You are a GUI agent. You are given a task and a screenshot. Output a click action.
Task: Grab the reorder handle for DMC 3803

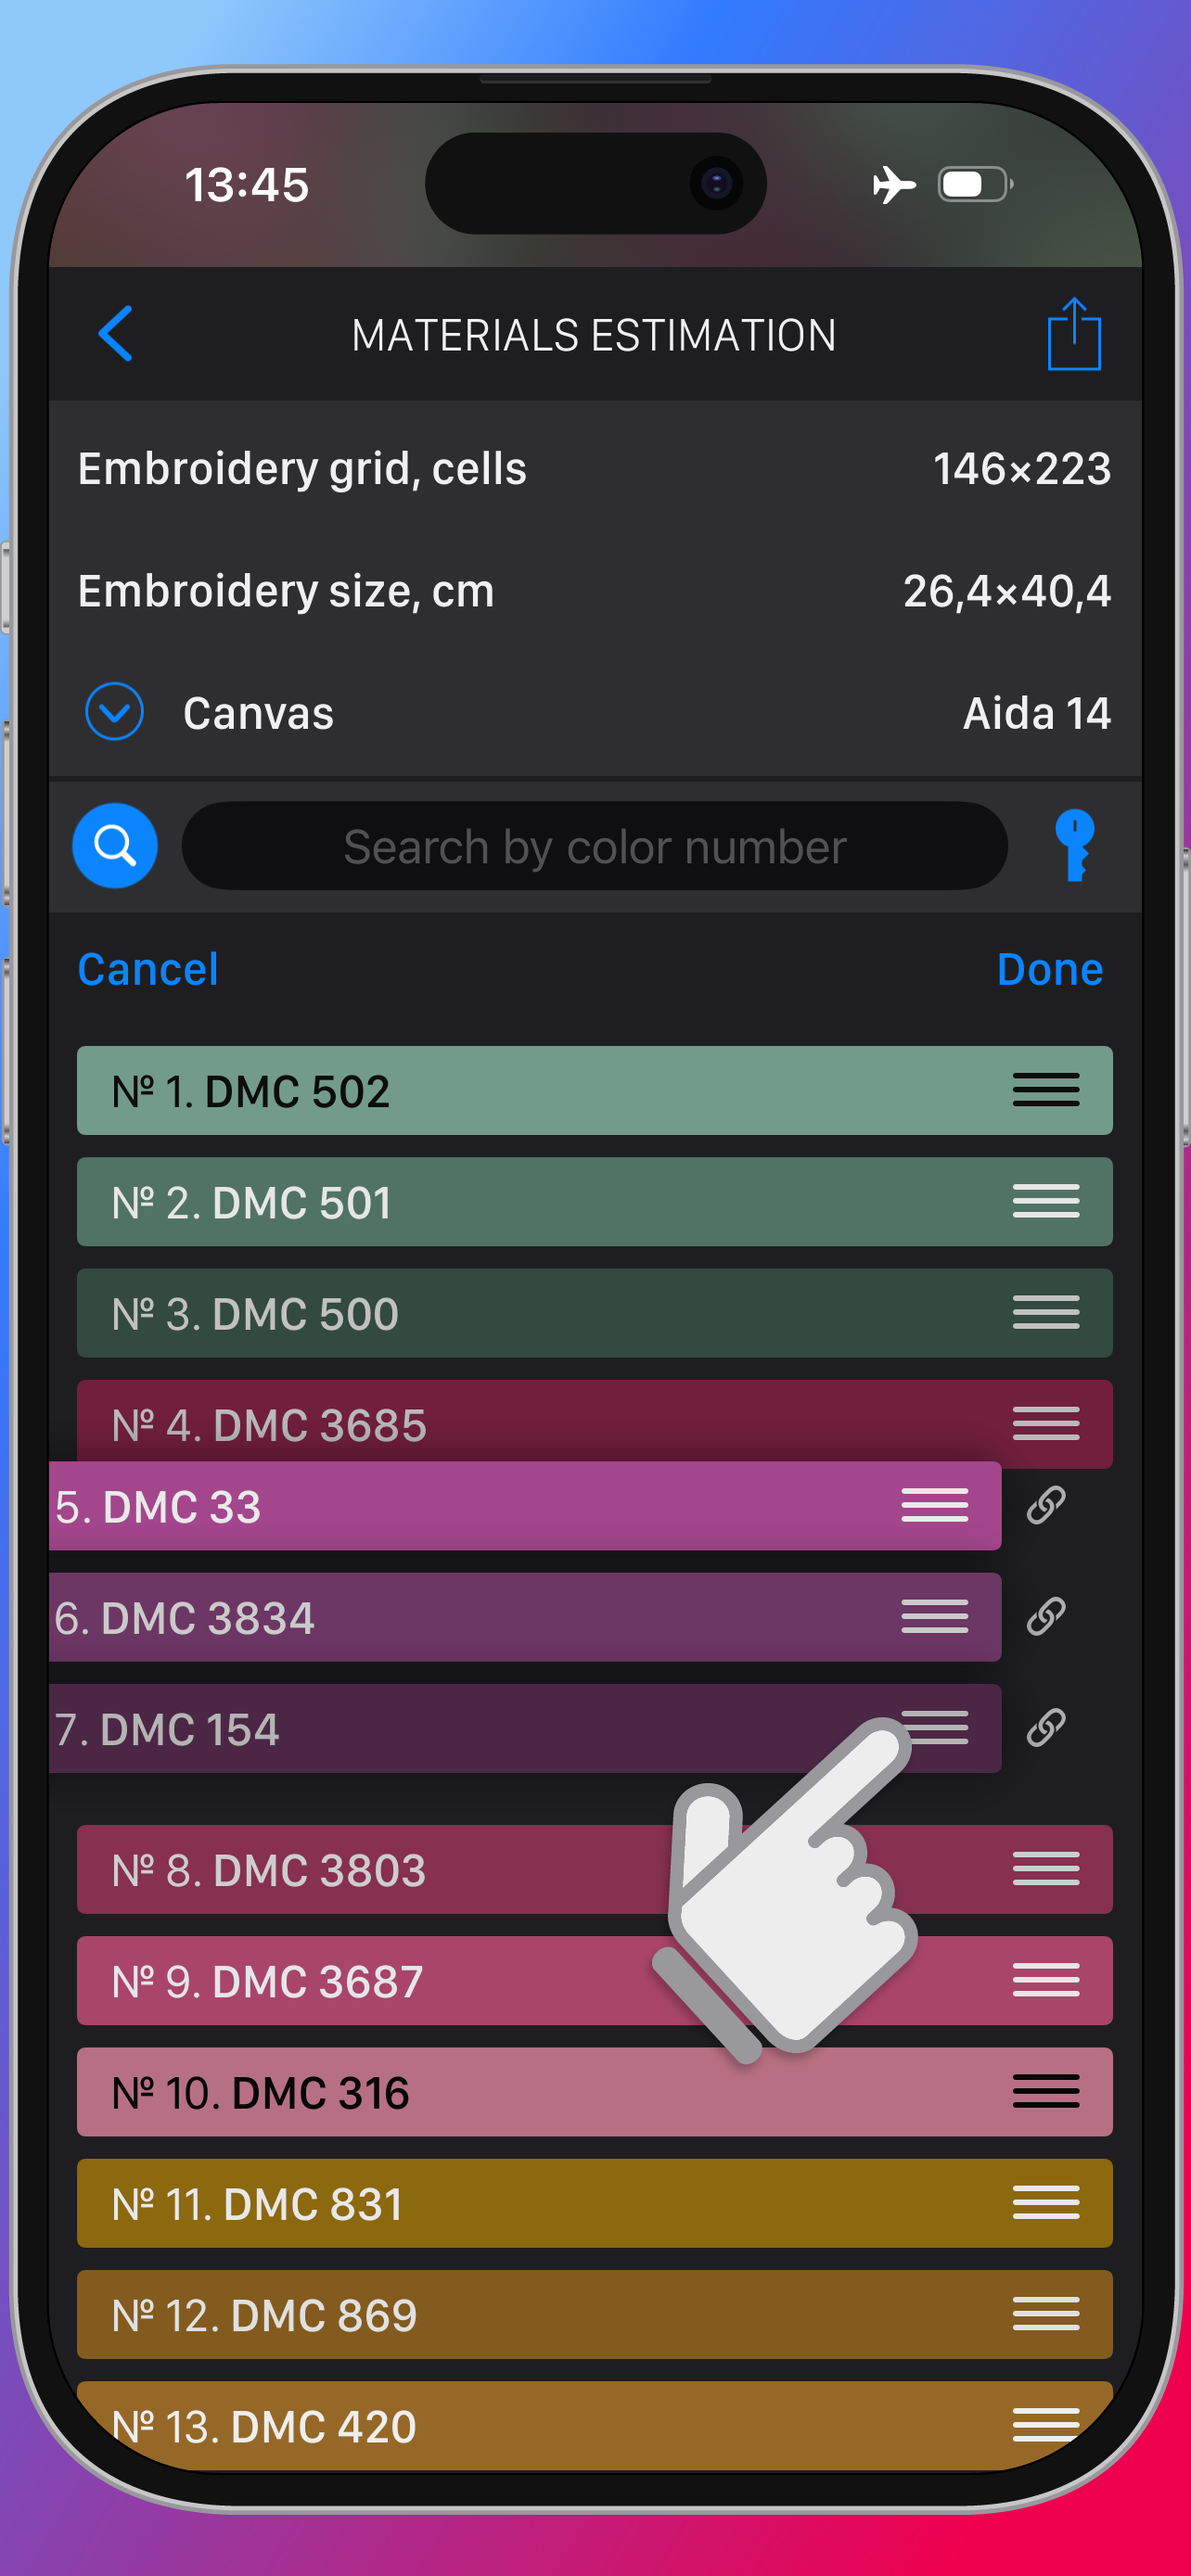(1046, 1868)
